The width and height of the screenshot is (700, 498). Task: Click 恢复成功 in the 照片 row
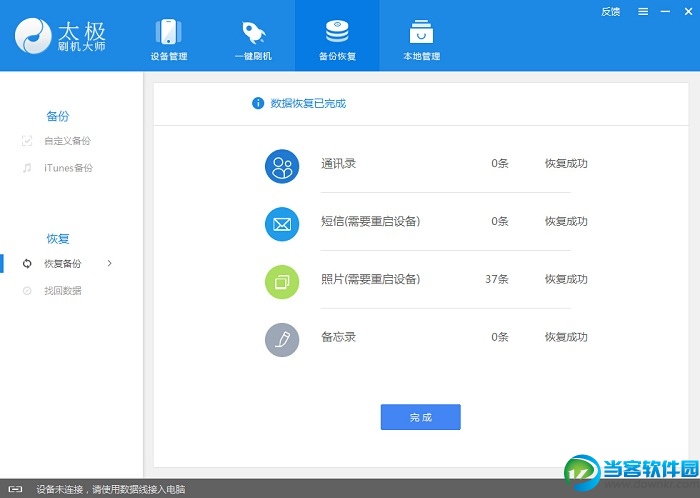pos(566,279)
